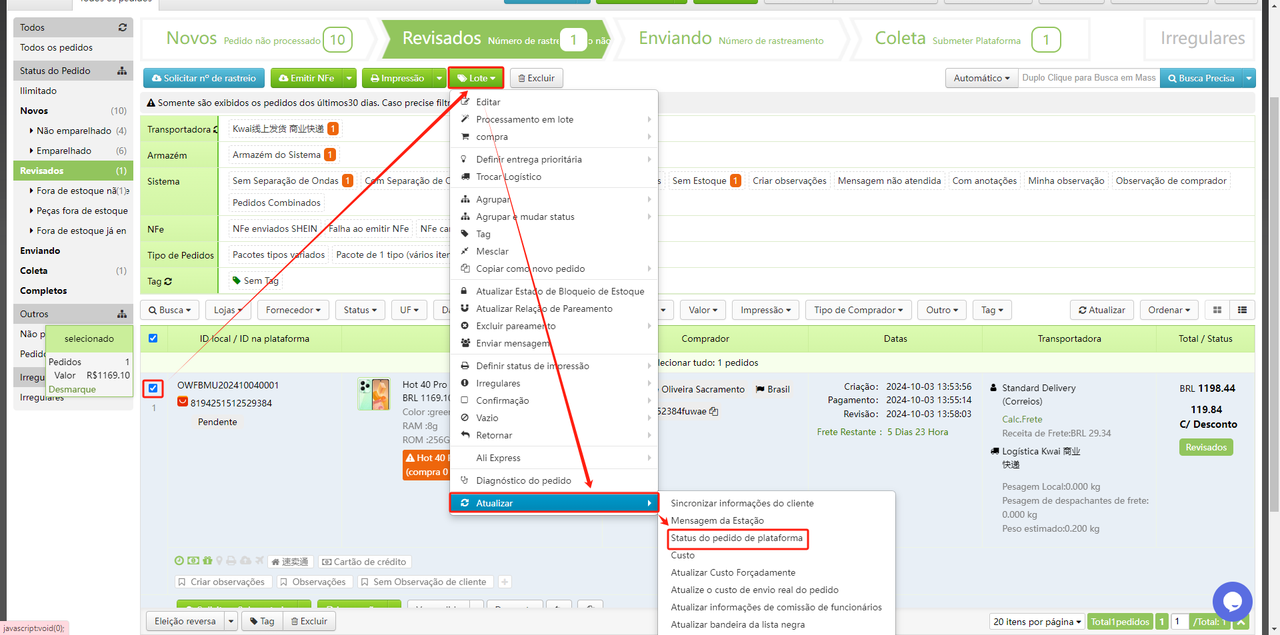Choose Status do pedido de plataforma submenu entry

(737, 539)
